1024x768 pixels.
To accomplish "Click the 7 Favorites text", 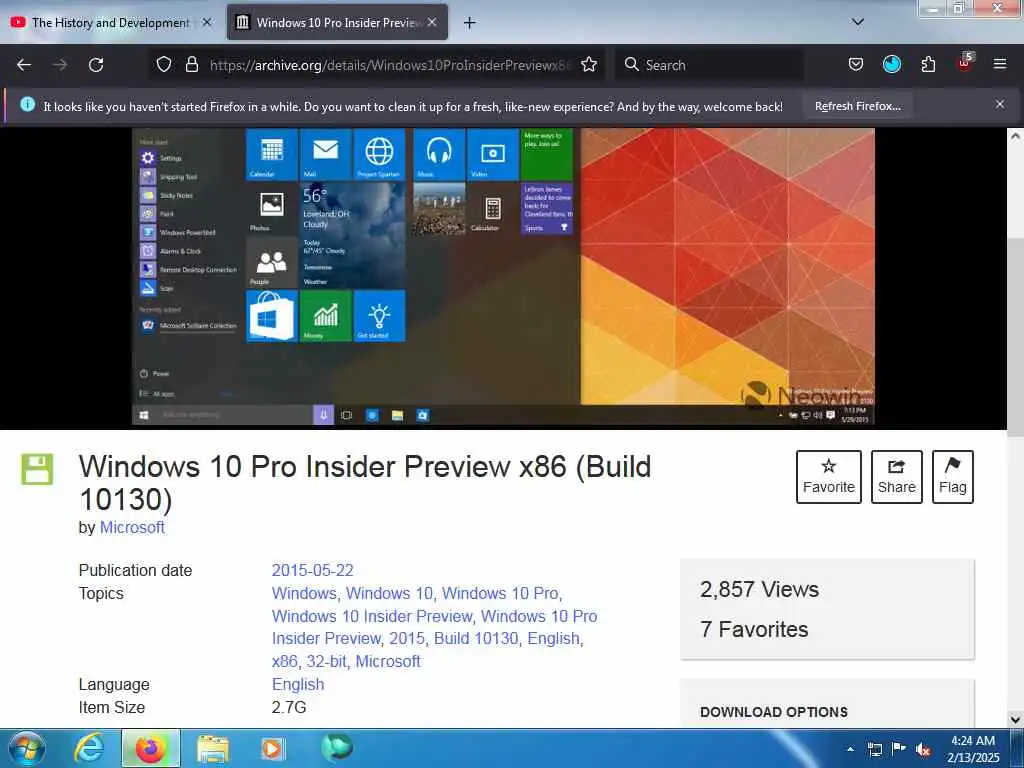I will click(754, 629).
